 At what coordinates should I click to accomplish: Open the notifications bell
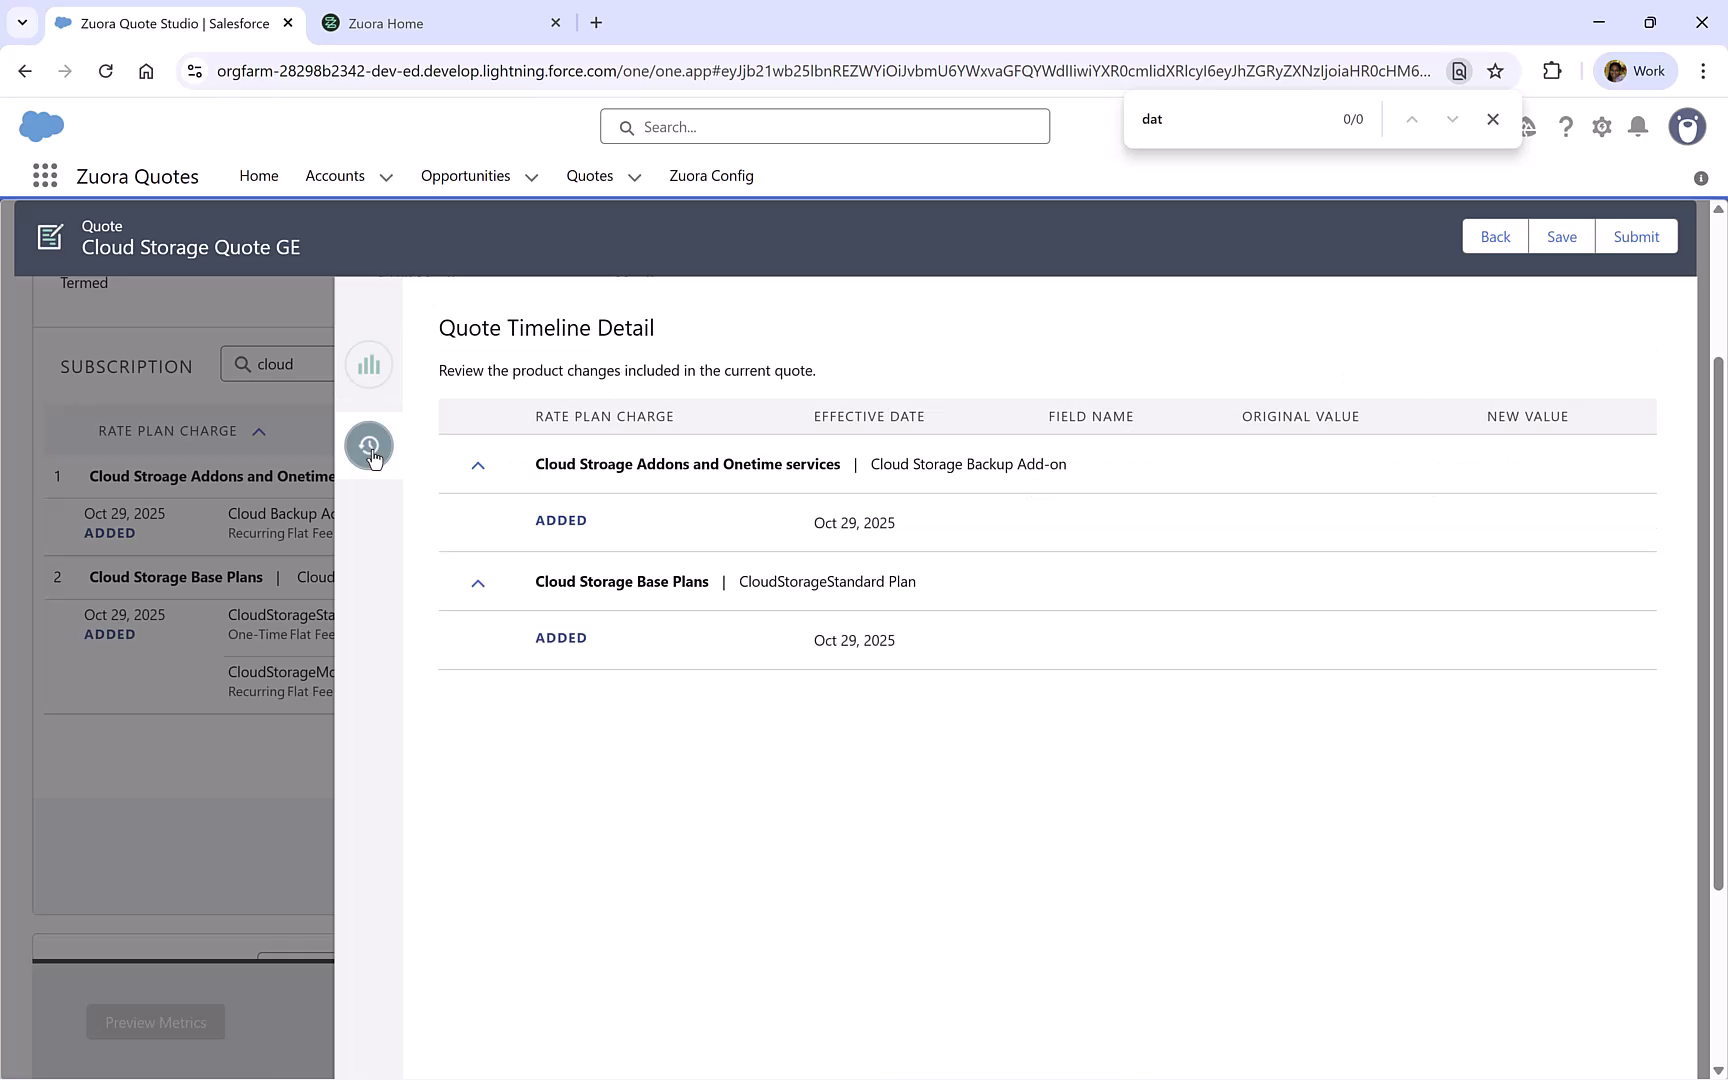click(1637, 127)
